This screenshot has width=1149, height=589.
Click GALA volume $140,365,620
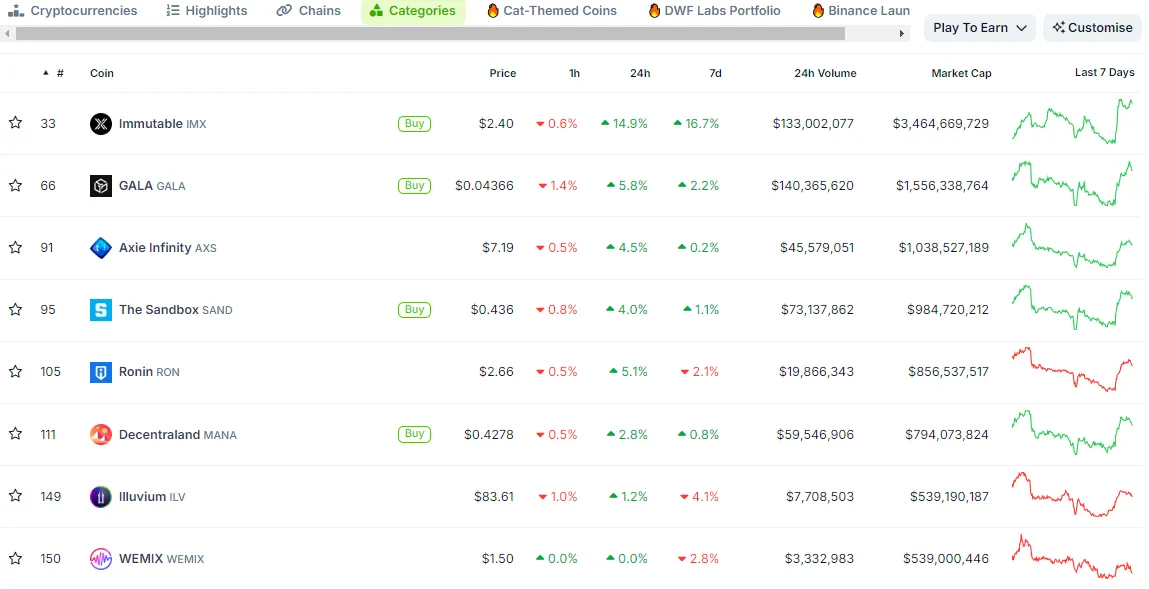click(x=813, y=186)
